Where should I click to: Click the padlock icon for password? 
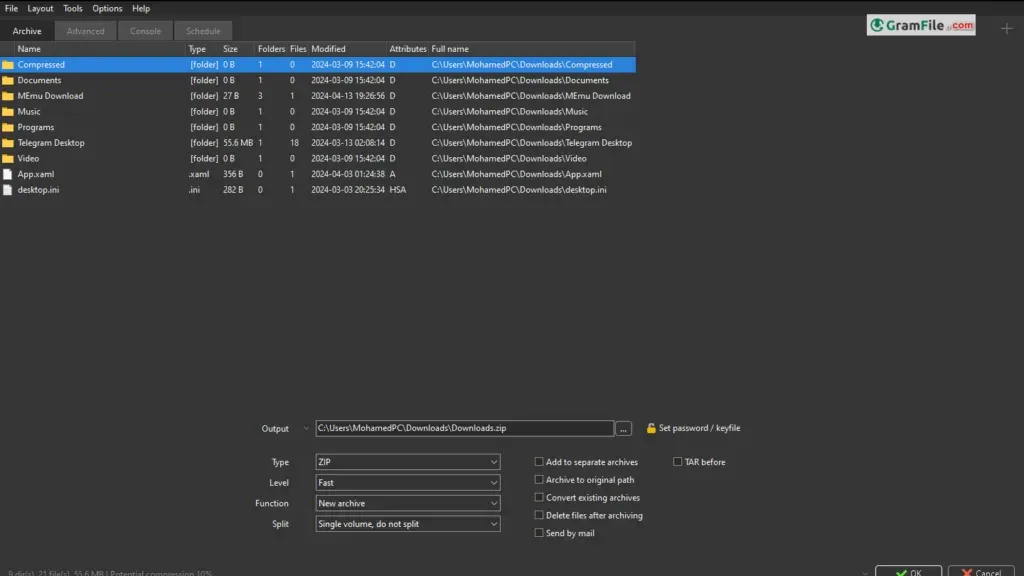click(x=651, y=428)
